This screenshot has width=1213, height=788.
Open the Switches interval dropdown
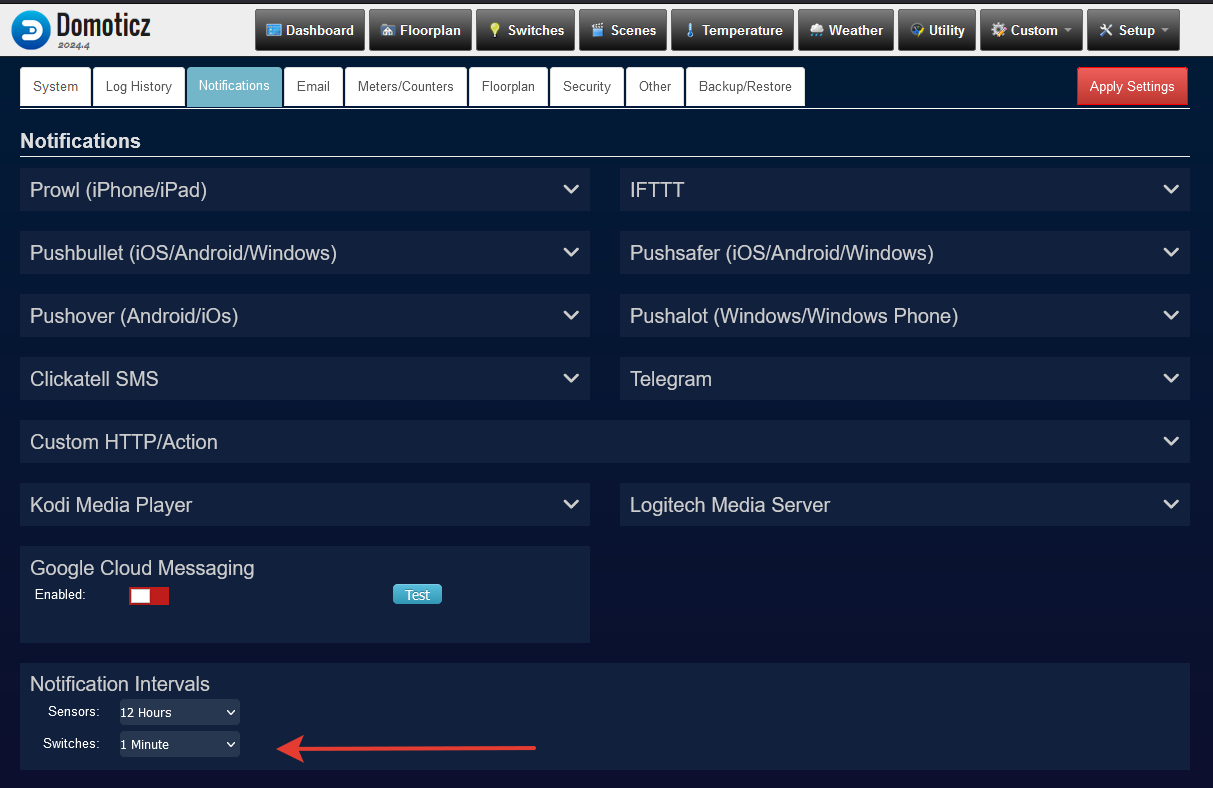[x=180, y=744]
